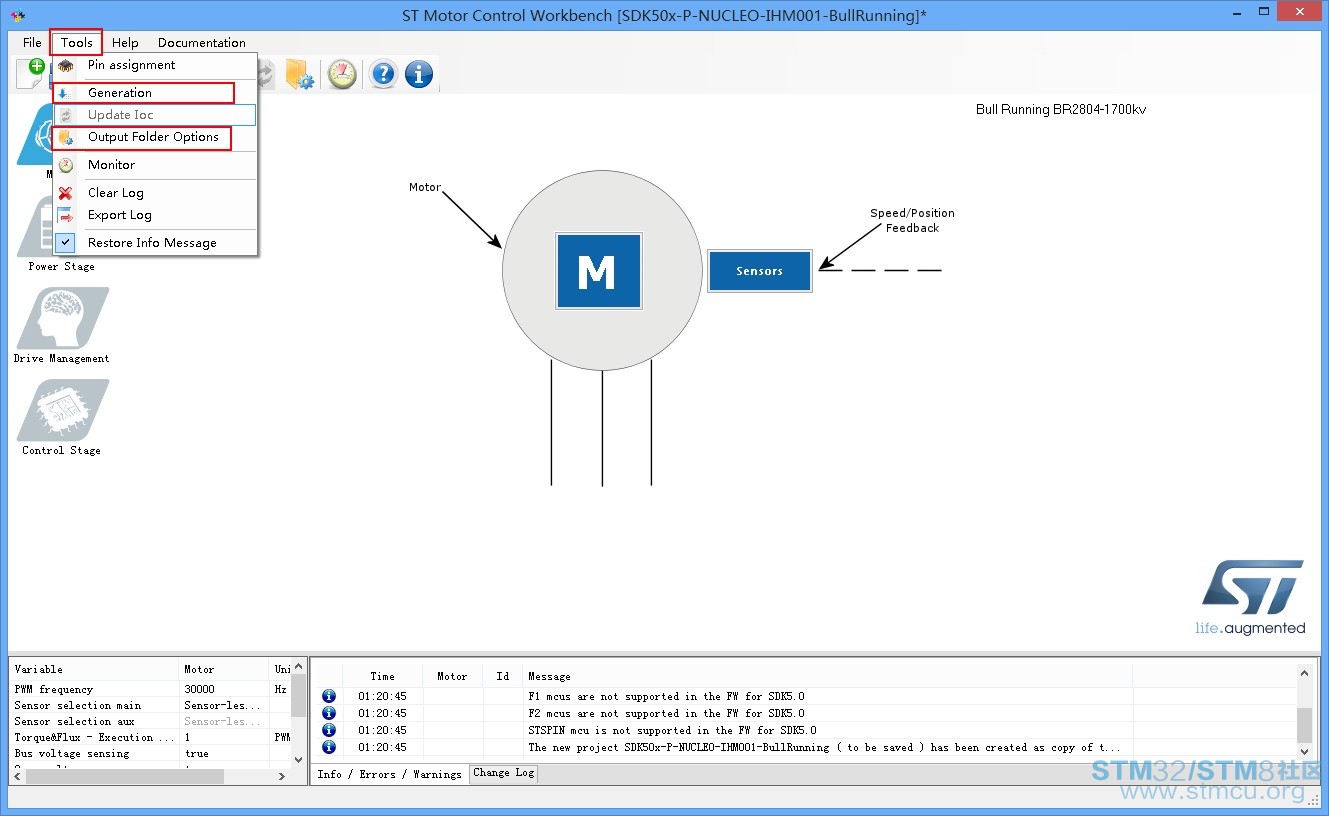The height and width of the screenshot is (816, 1329).
Task: Click the Time column header in log
Action: point(382,676)
